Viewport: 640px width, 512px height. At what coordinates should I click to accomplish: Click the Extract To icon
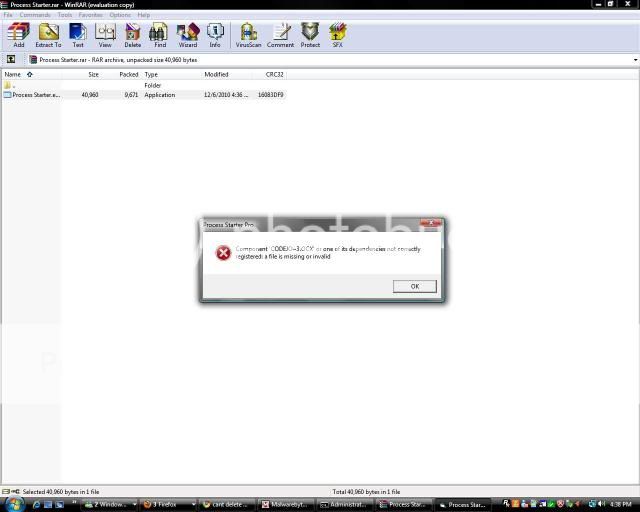click(48, 35)
